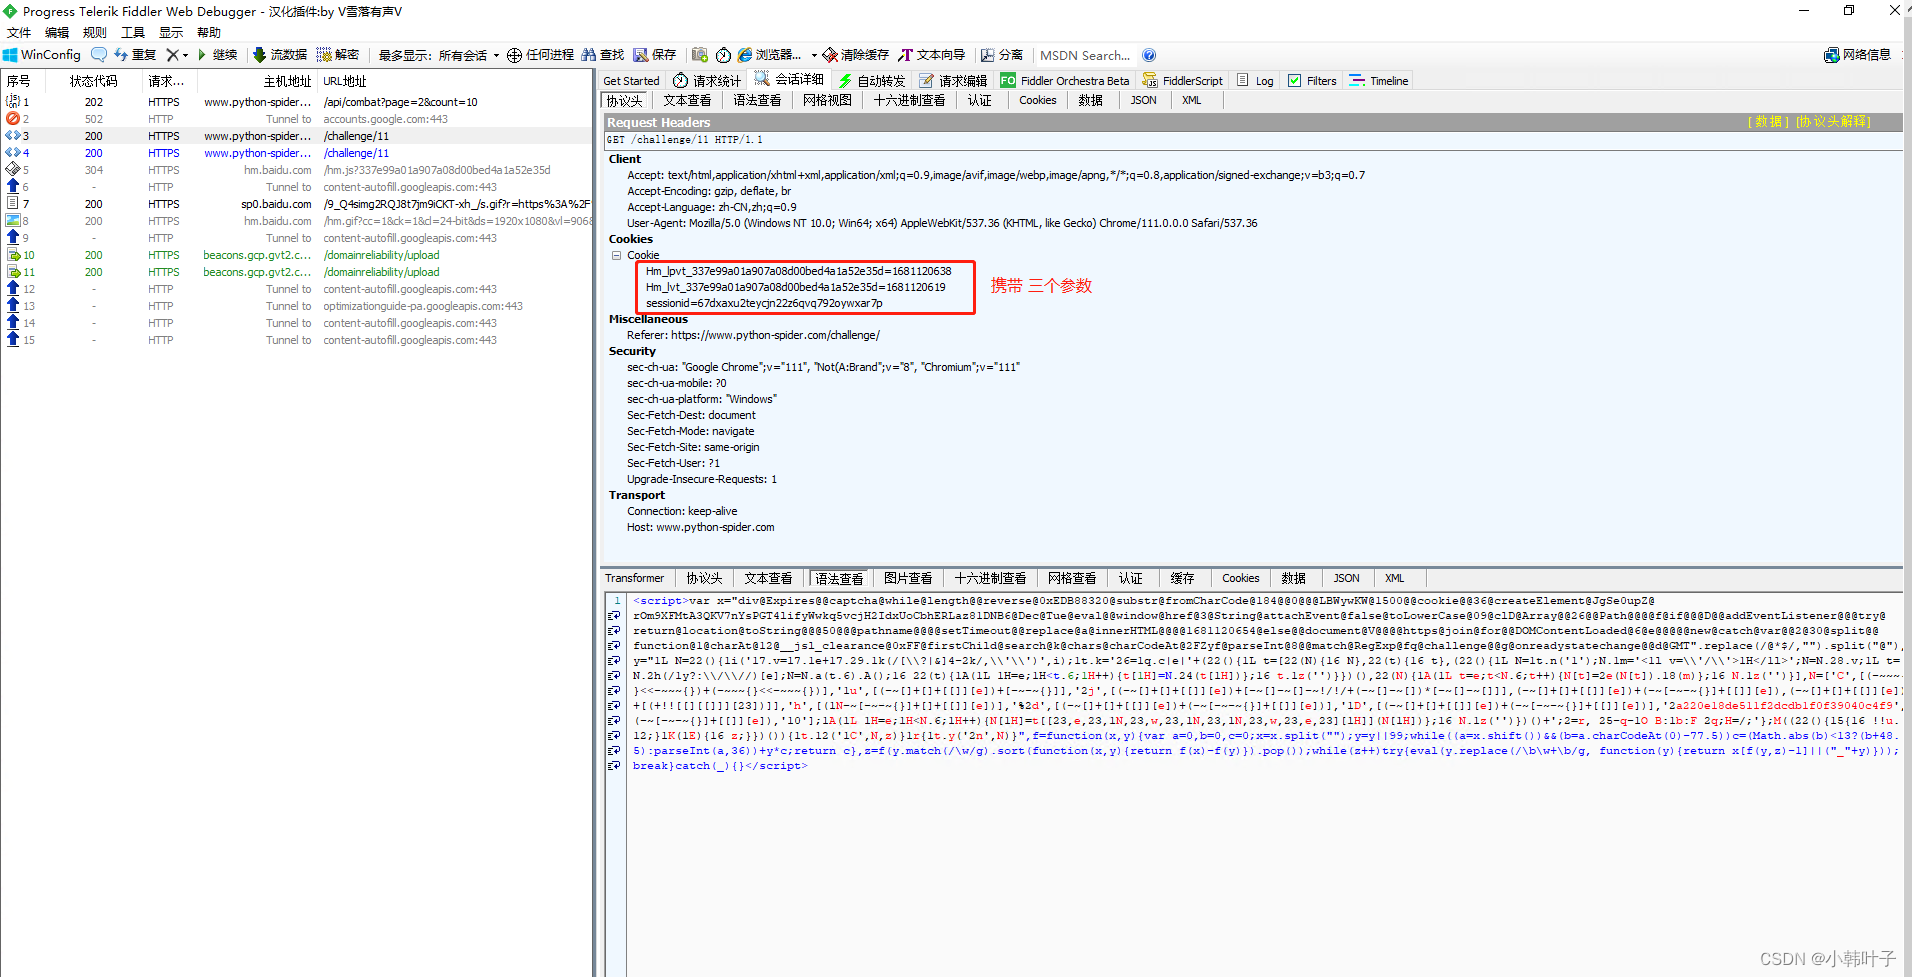Open the 工具 (Tools) menu

(x=133, y=32)
